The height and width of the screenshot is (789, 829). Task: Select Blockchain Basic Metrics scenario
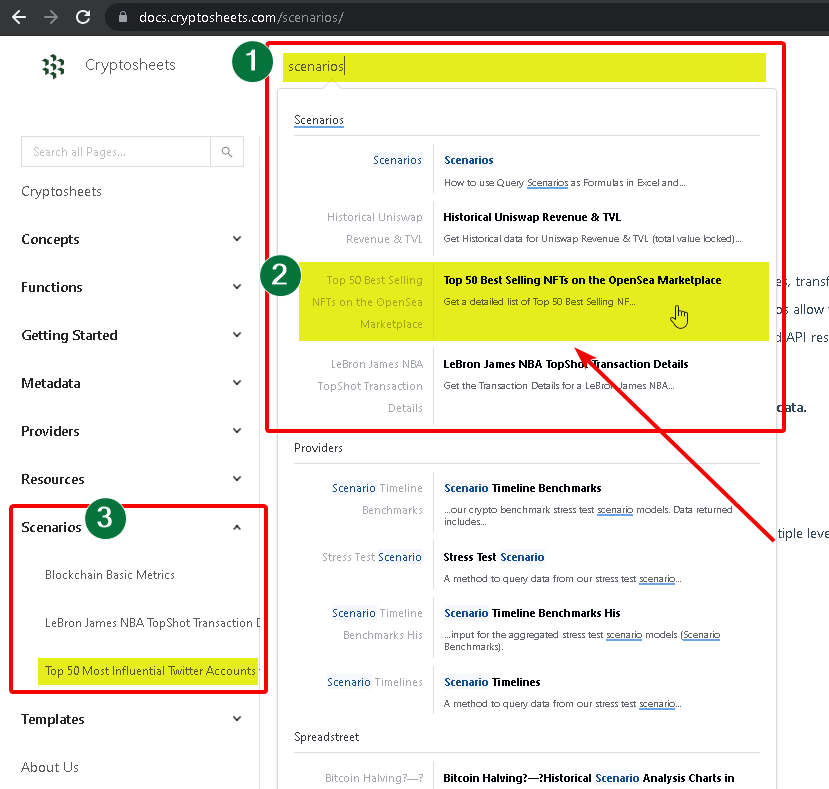pyautogui.click(x=110, y=575)
